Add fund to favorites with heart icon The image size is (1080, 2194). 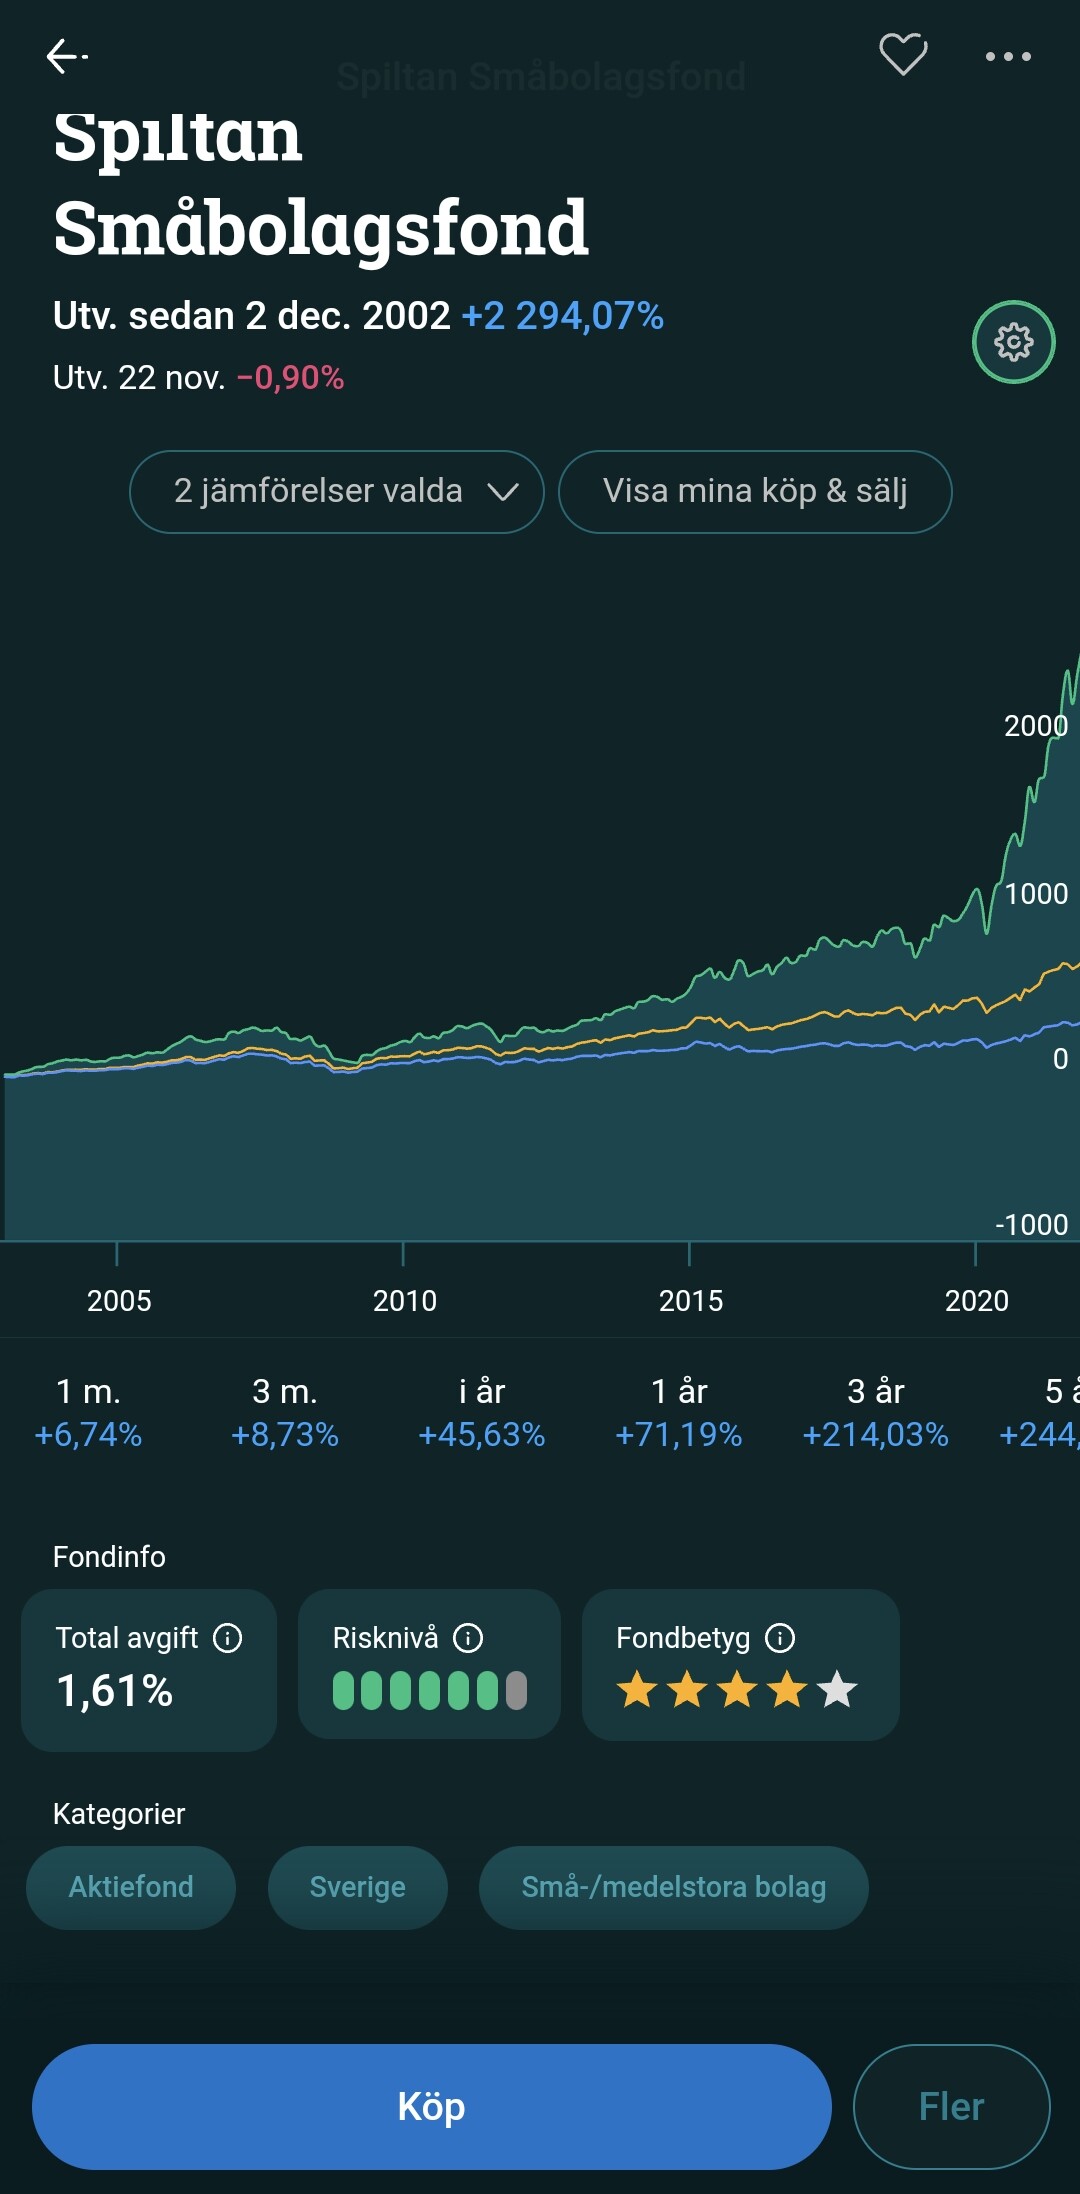(903, 55)
